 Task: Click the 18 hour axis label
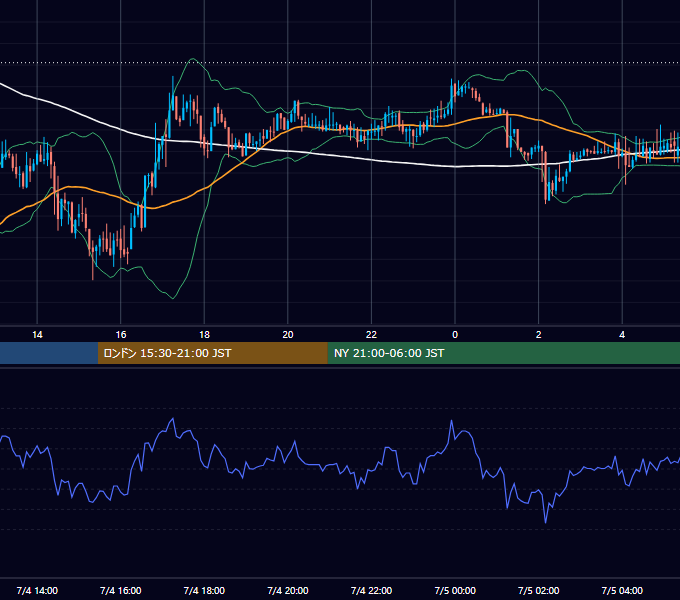pyautogui.click(x=204, y=335)
